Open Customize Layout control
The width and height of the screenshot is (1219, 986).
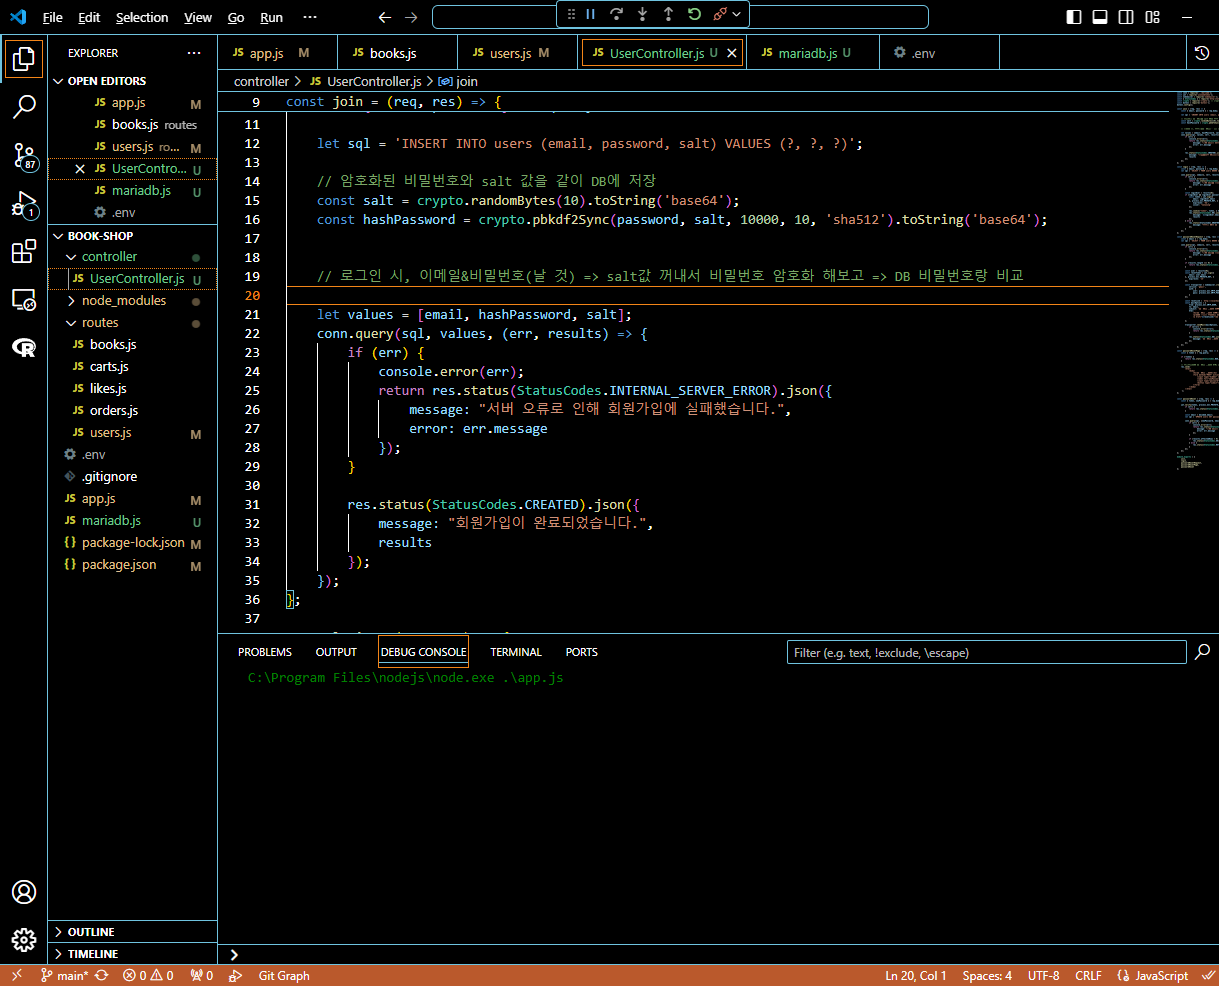[x=1153, y=17]
